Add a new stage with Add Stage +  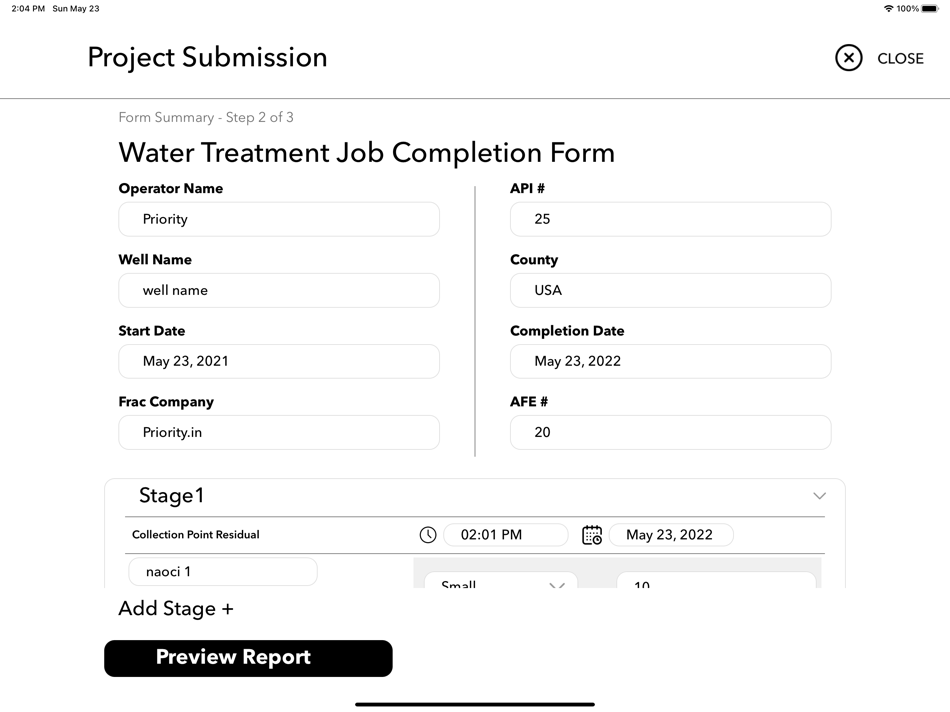[x=176, y=608]
